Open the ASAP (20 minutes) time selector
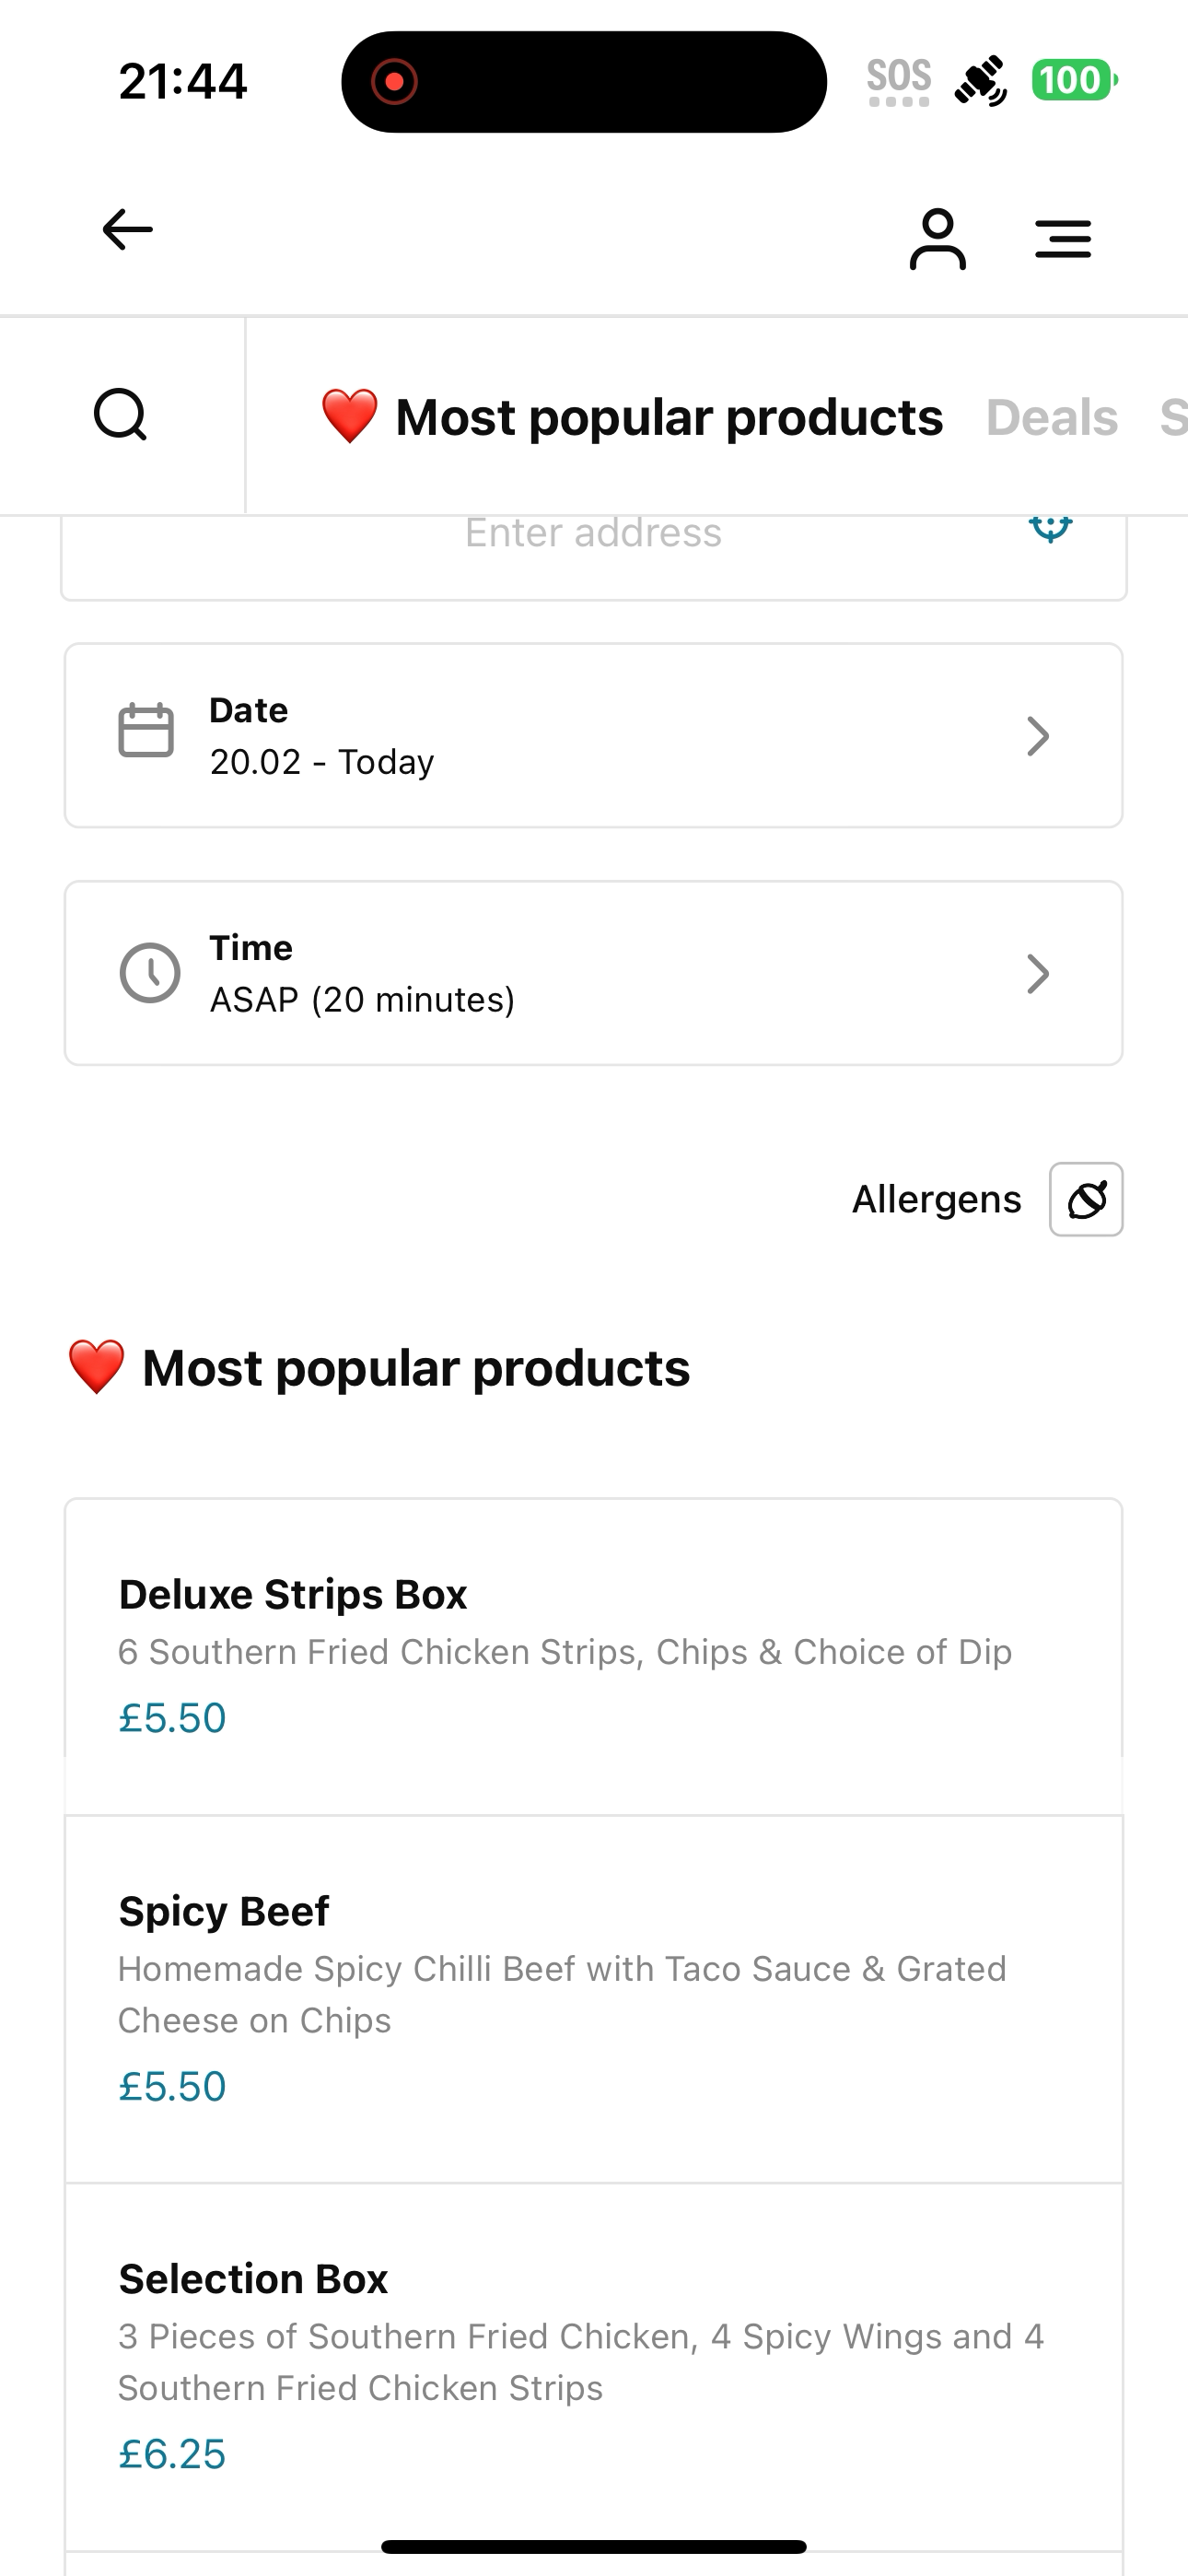 pyautogui.click(x=594, y=973)
